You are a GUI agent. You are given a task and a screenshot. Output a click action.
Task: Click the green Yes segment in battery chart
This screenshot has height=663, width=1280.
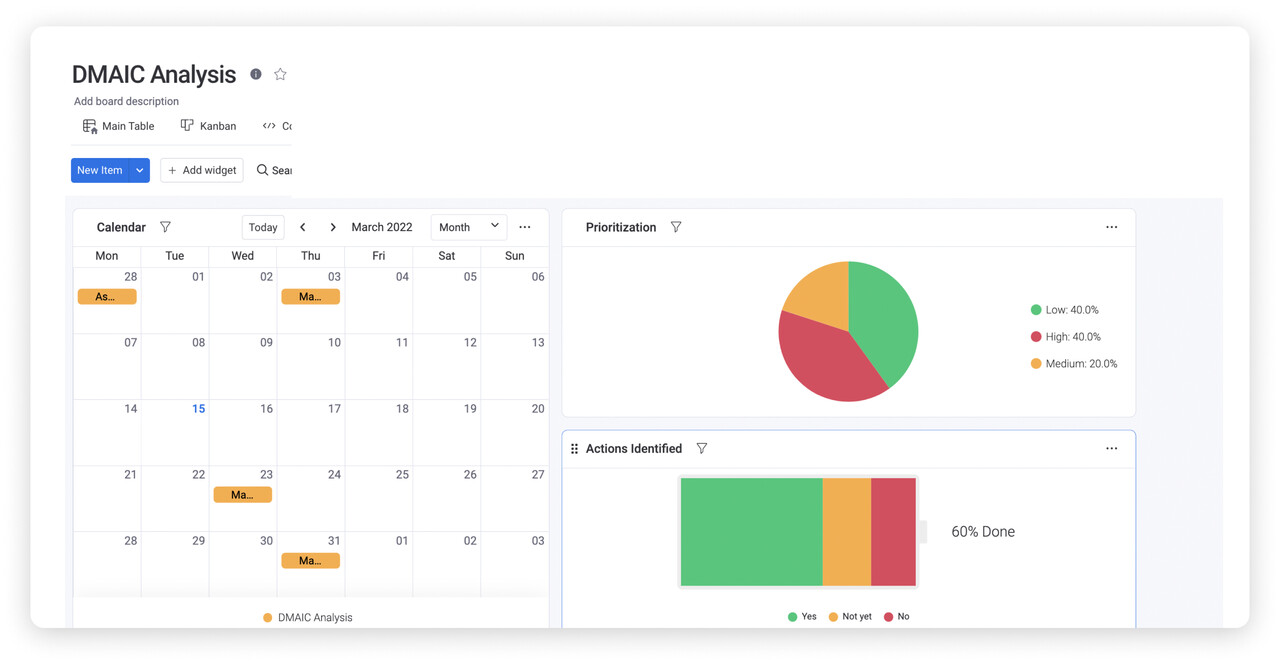coord(751,531)
